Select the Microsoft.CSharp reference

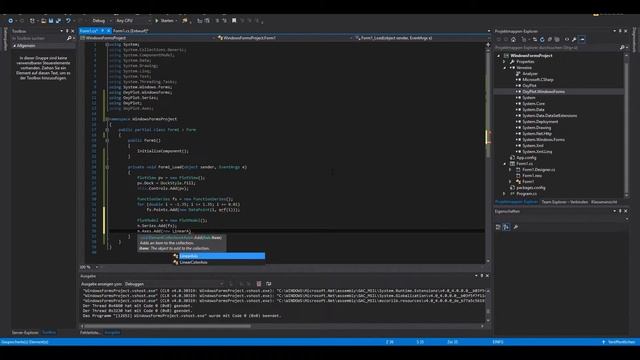[538, 80]
